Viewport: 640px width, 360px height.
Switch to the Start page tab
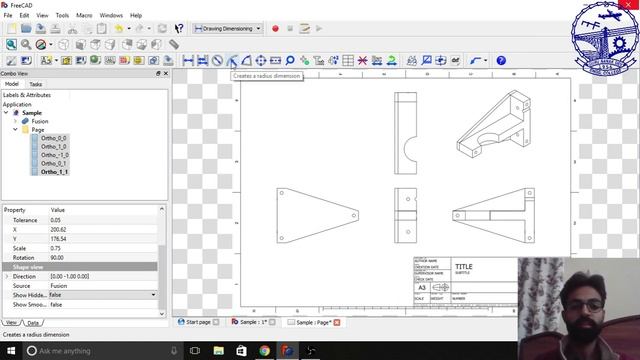coord(198,322)
